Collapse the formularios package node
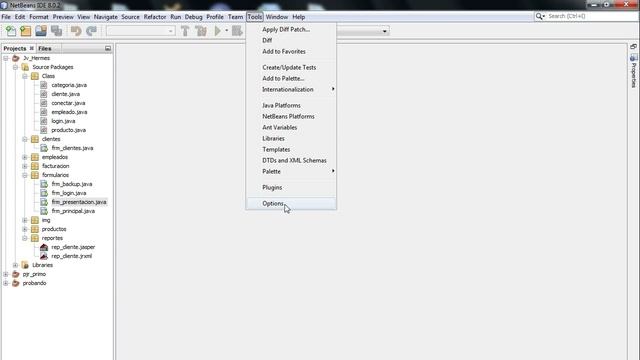This screenshot has height=360, width=640. point(24,175)
